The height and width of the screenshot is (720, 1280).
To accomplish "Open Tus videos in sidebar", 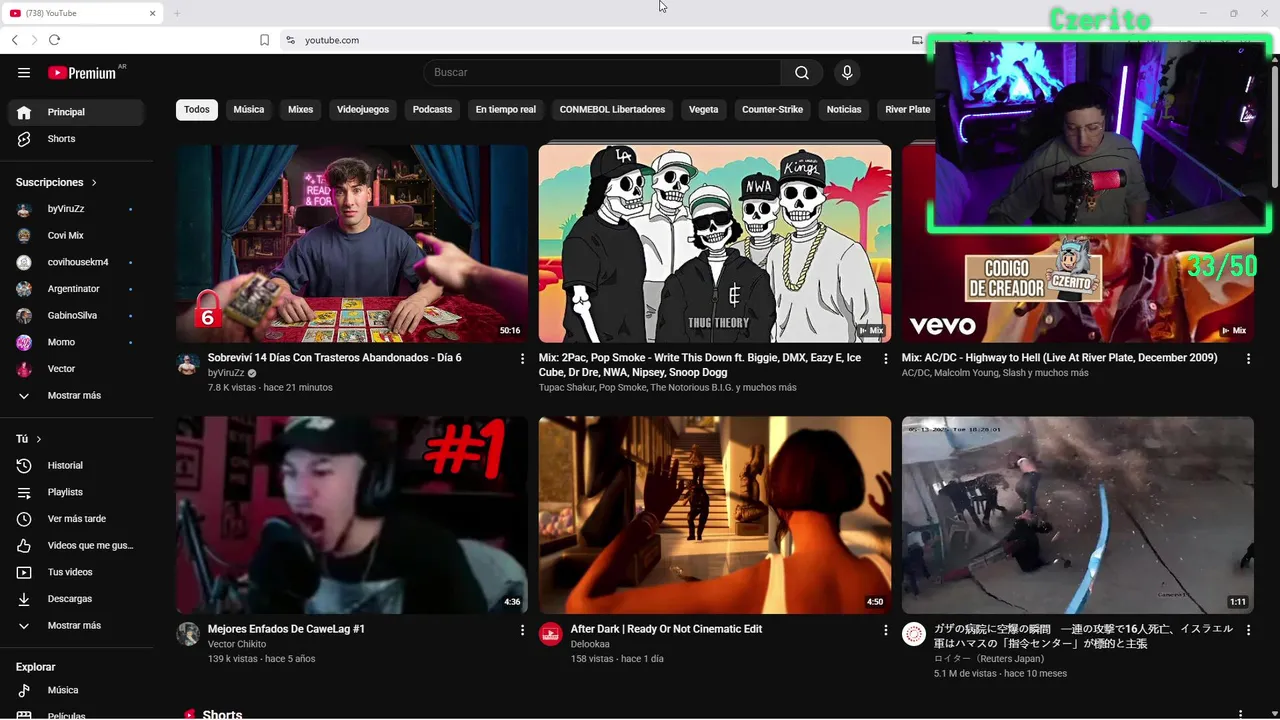I will (77, 572).
